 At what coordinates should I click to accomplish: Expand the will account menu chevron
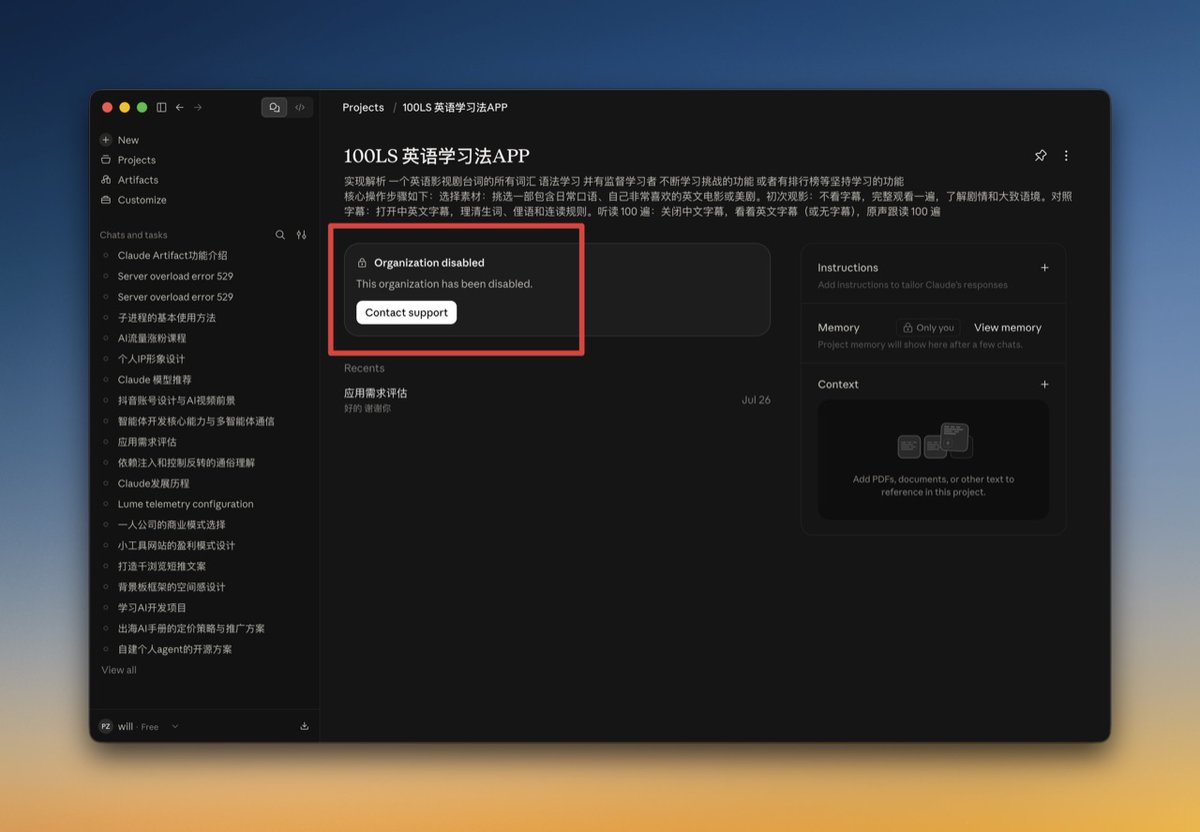(175, 726)
